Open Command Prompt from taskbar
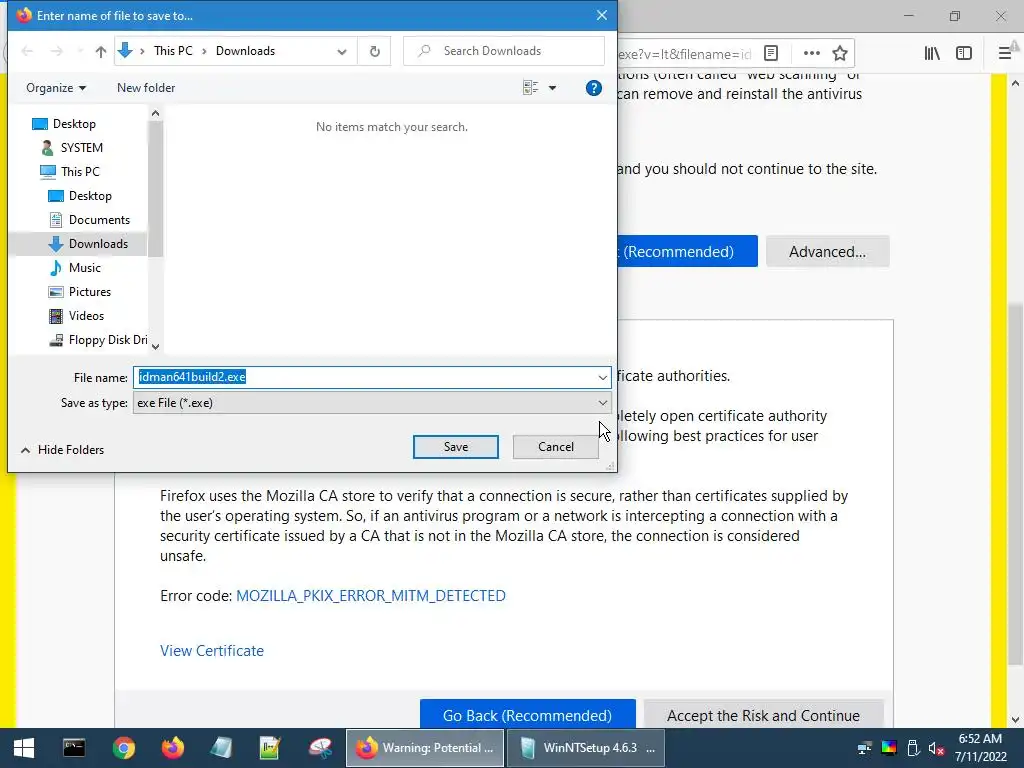The width and height of the screenshot is (1024, 768). [74, 748]
